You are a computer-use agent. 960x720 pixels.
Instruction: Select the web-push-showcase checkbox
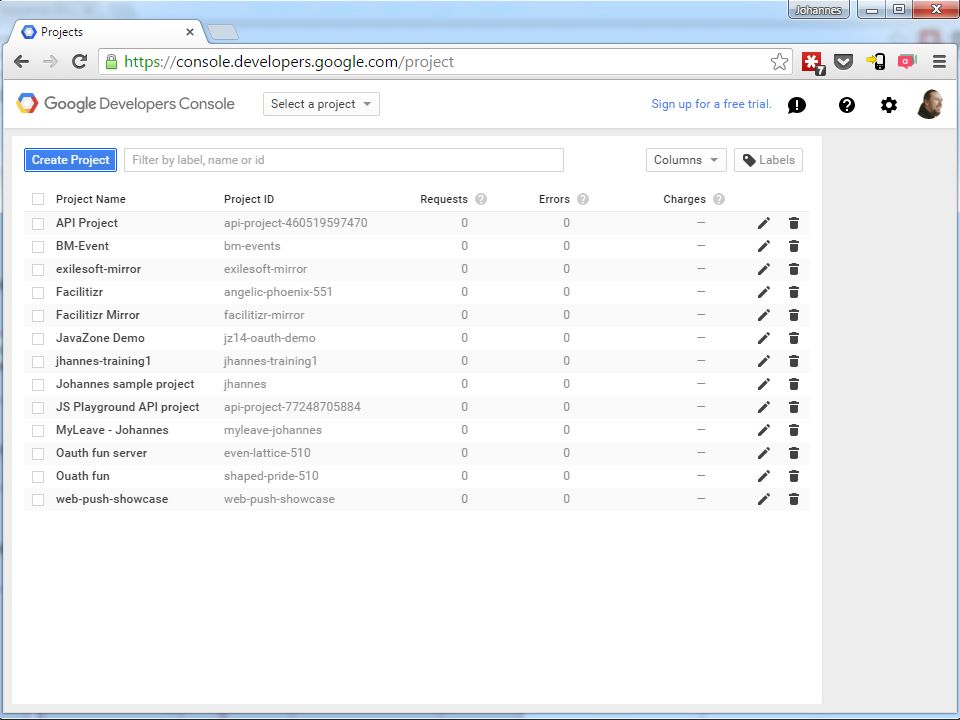tap(38, 500)
